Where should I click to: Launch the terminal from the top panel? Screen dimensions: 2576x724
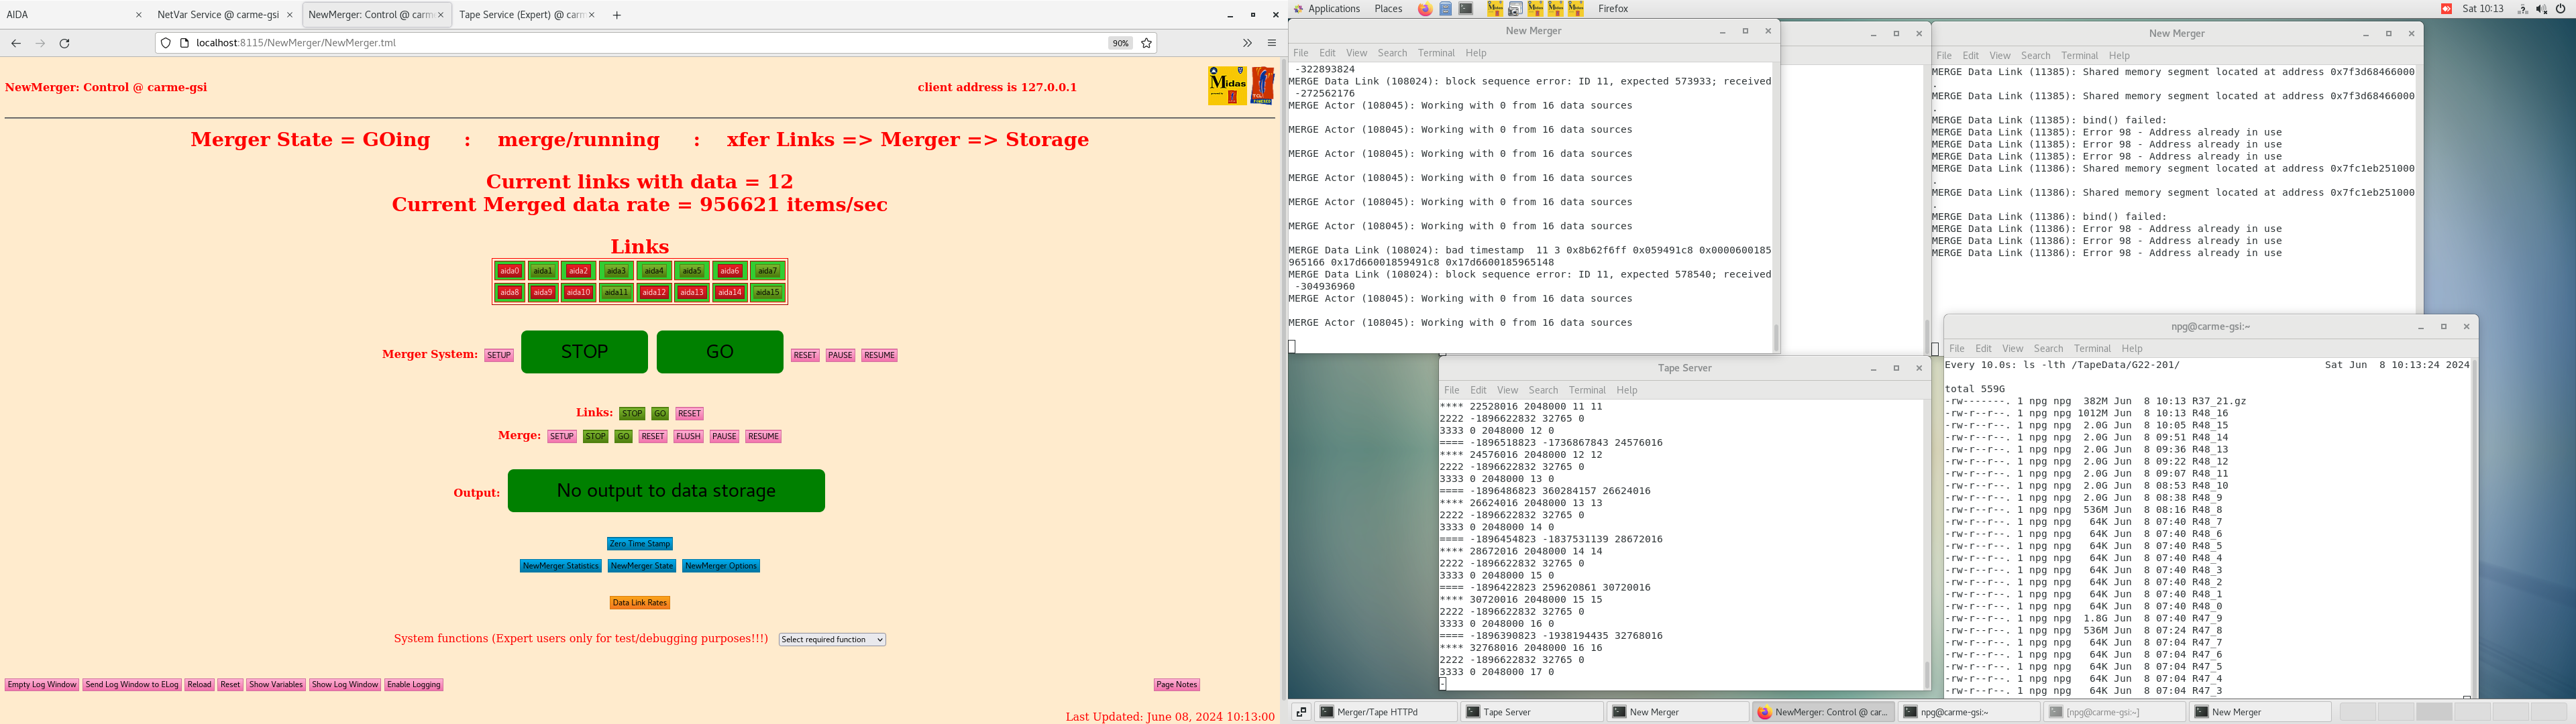tap(1466, 9)
